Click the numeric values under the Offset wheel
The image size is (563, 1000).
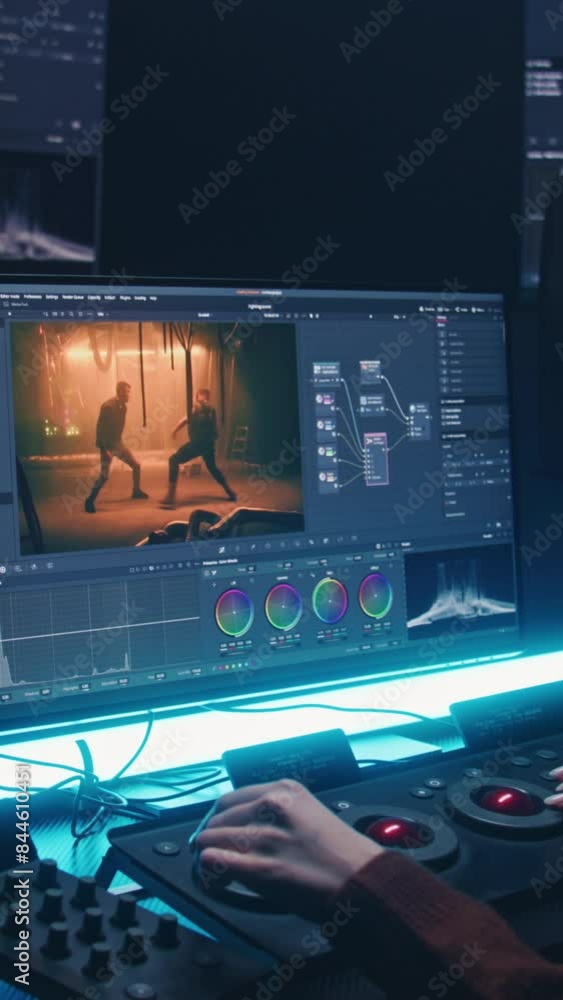[377, 627]
